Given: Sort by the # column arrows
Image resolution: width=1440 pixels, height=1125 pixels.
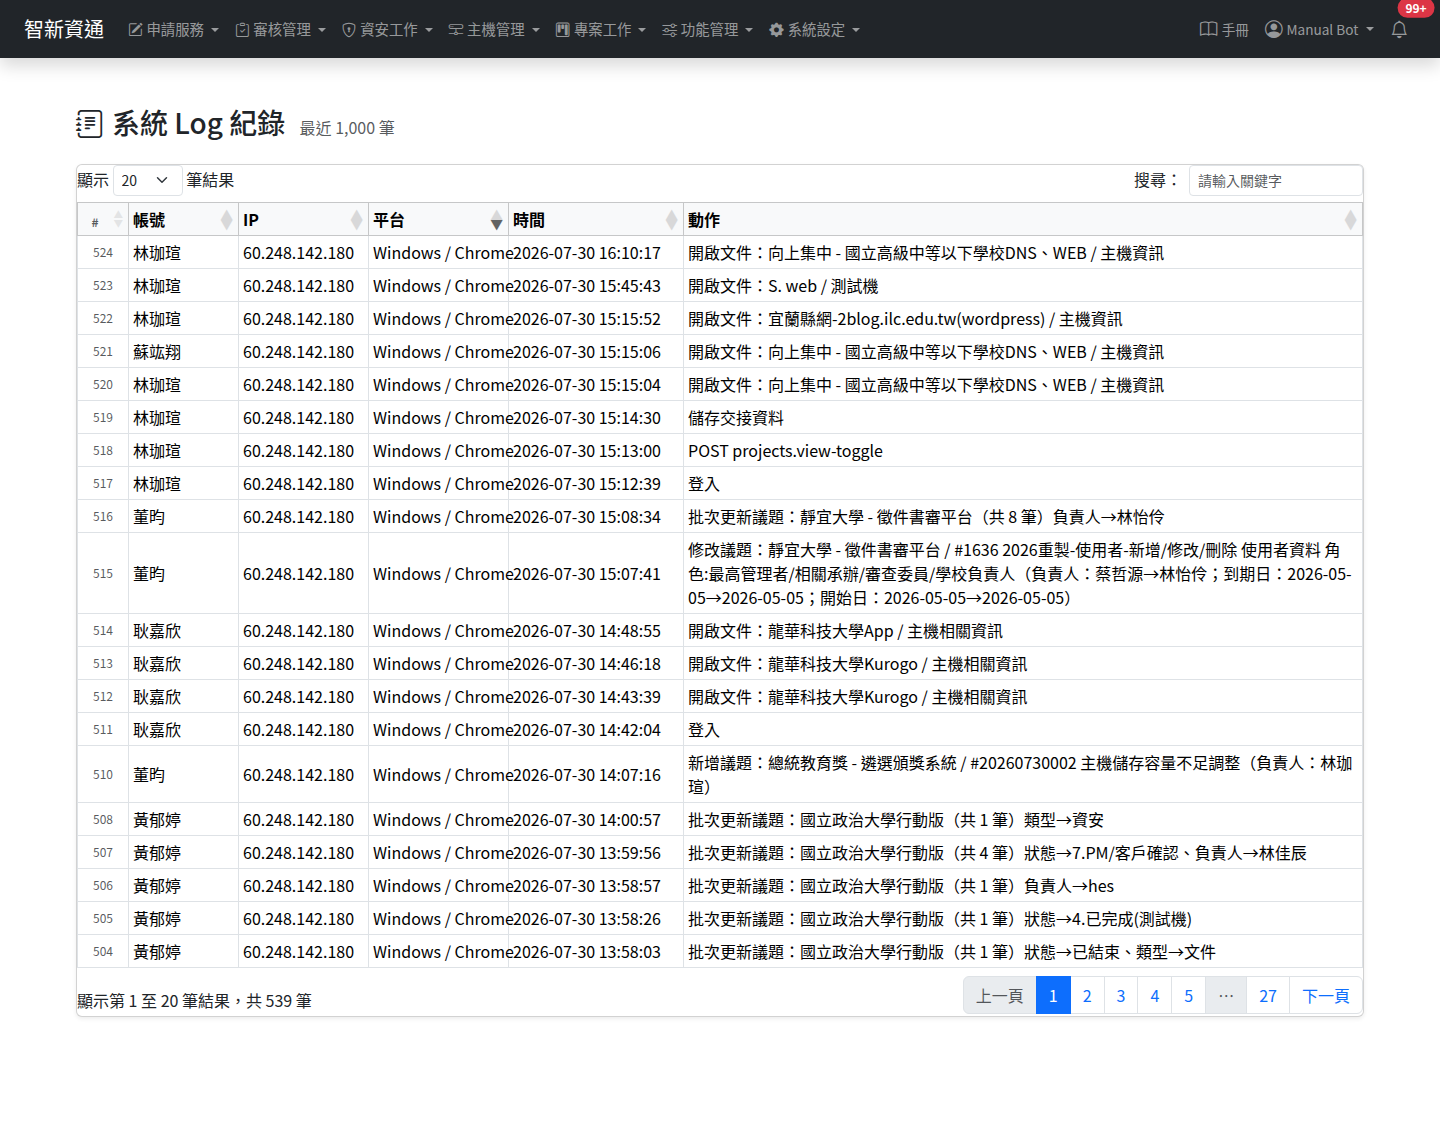Looking at the screenshot, I should [118, 220].
